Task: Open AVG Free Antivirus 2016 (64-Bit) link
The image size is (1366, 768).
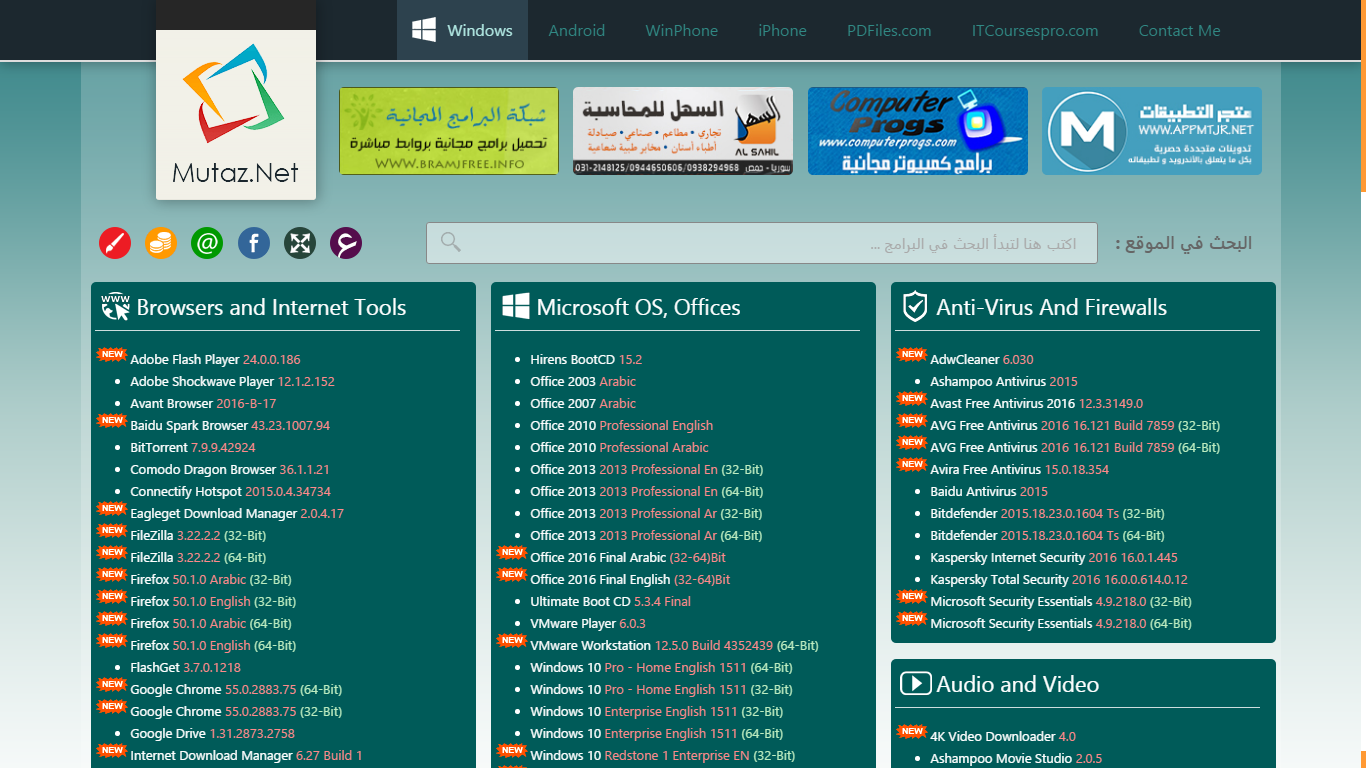Action: pyautogui.click(x=1075, y=448)
